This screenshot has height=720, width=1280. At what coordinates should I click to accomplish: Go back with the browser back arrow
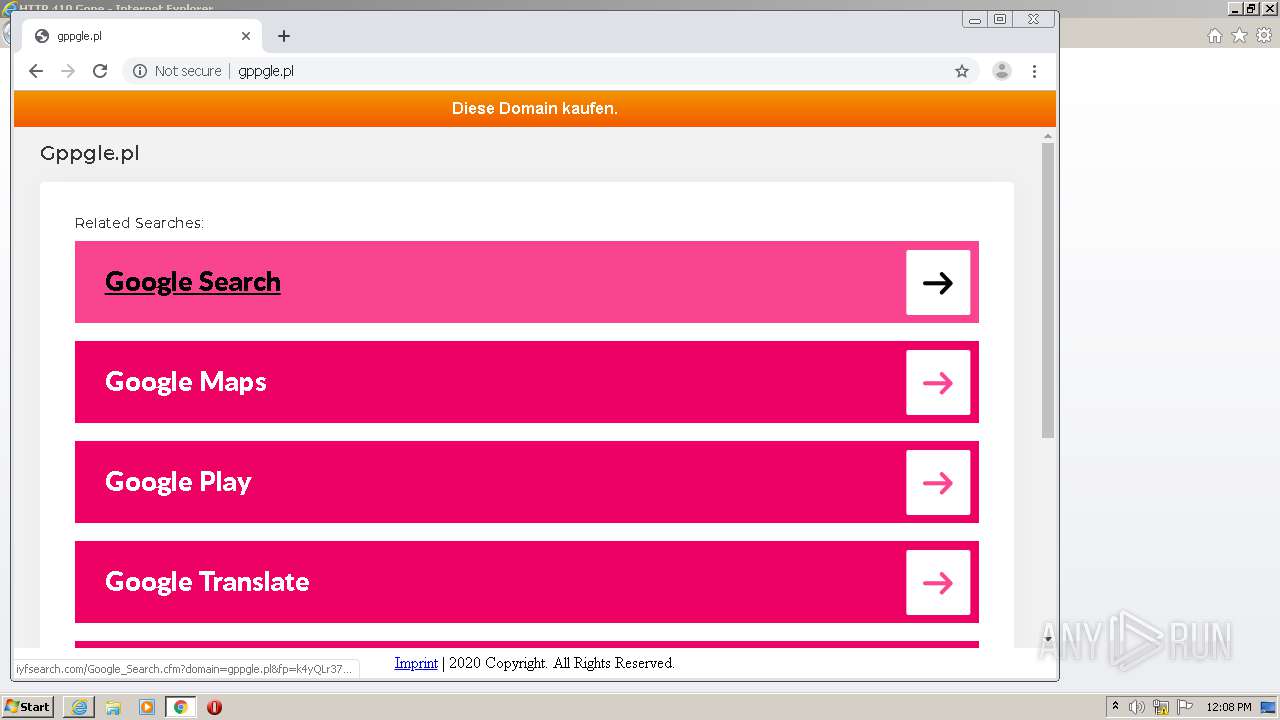click(36, 71)
